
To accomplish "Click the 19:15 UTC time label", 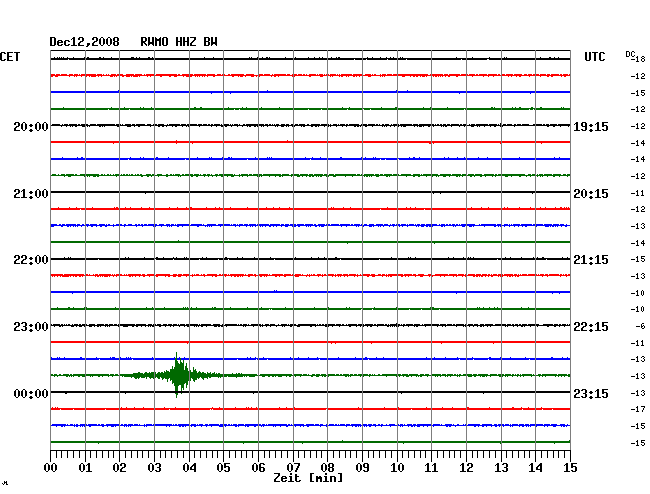I will [x=591, y=127].
